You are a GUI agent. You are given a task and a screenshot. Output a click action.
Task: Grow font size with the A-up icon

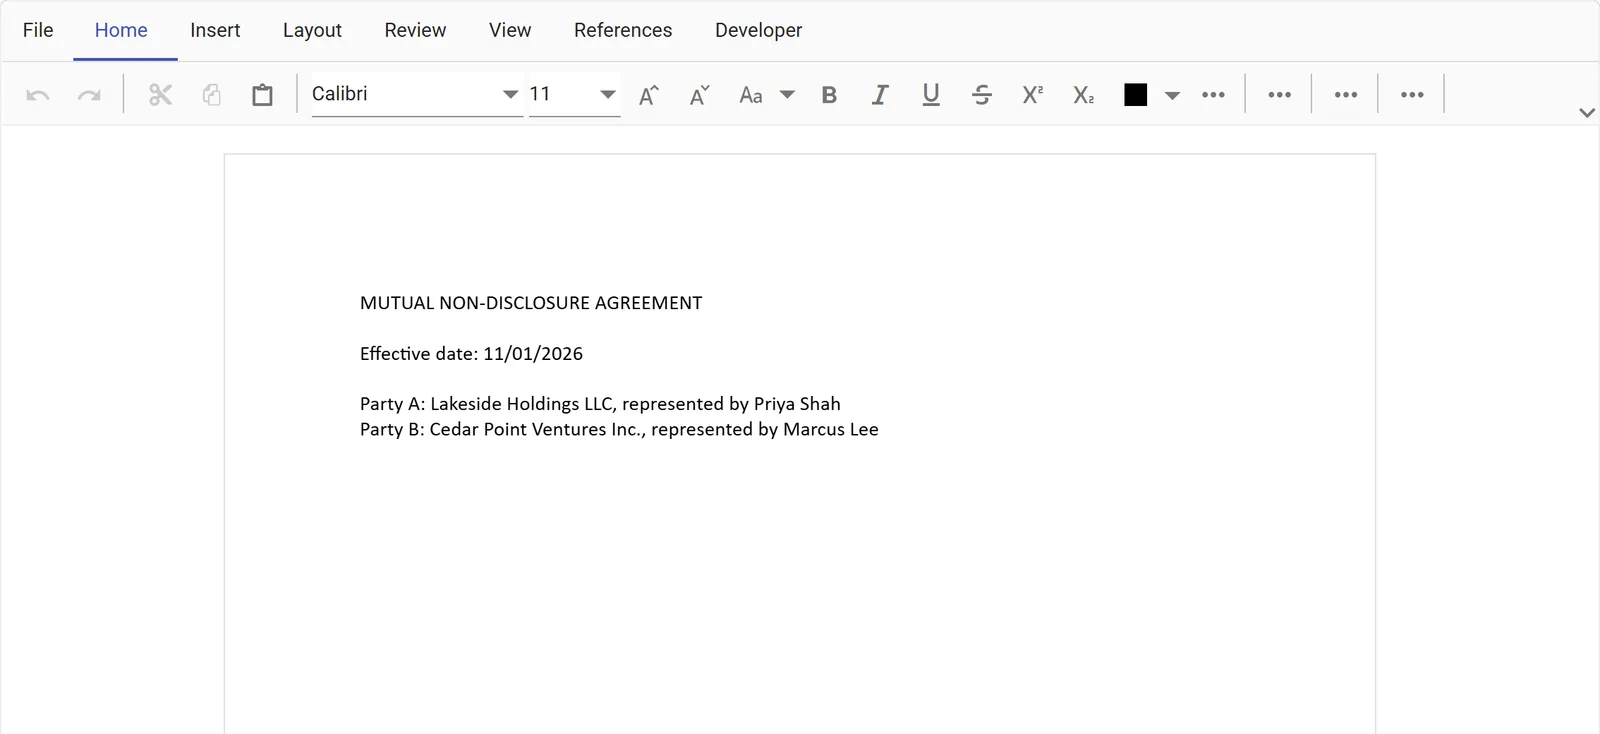tap(649, 95)
